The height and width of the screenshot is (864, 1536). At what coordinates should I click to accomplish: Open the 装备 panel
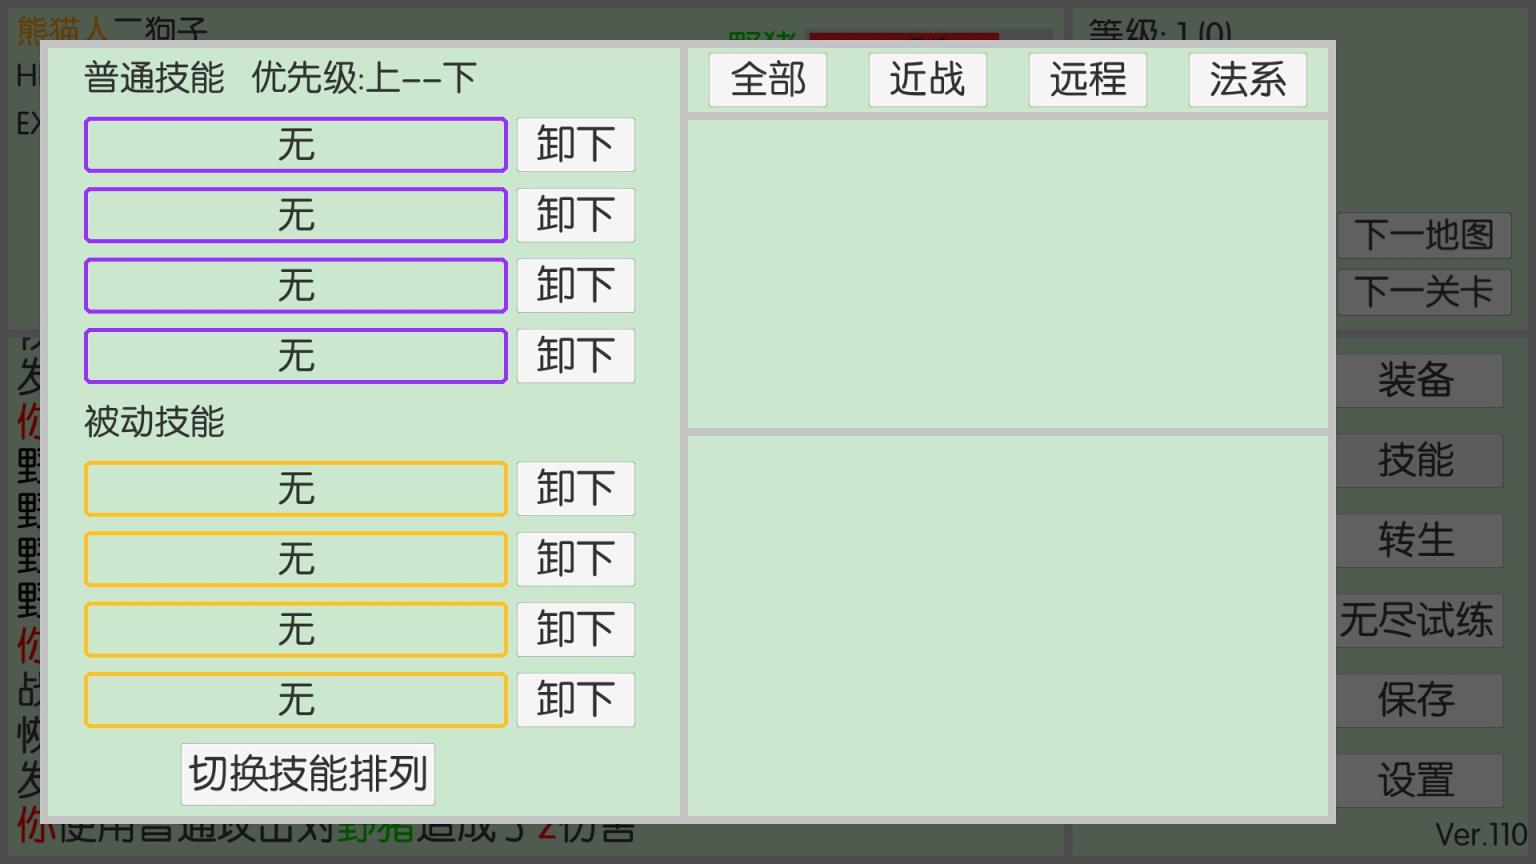(x=1420, y=381)
